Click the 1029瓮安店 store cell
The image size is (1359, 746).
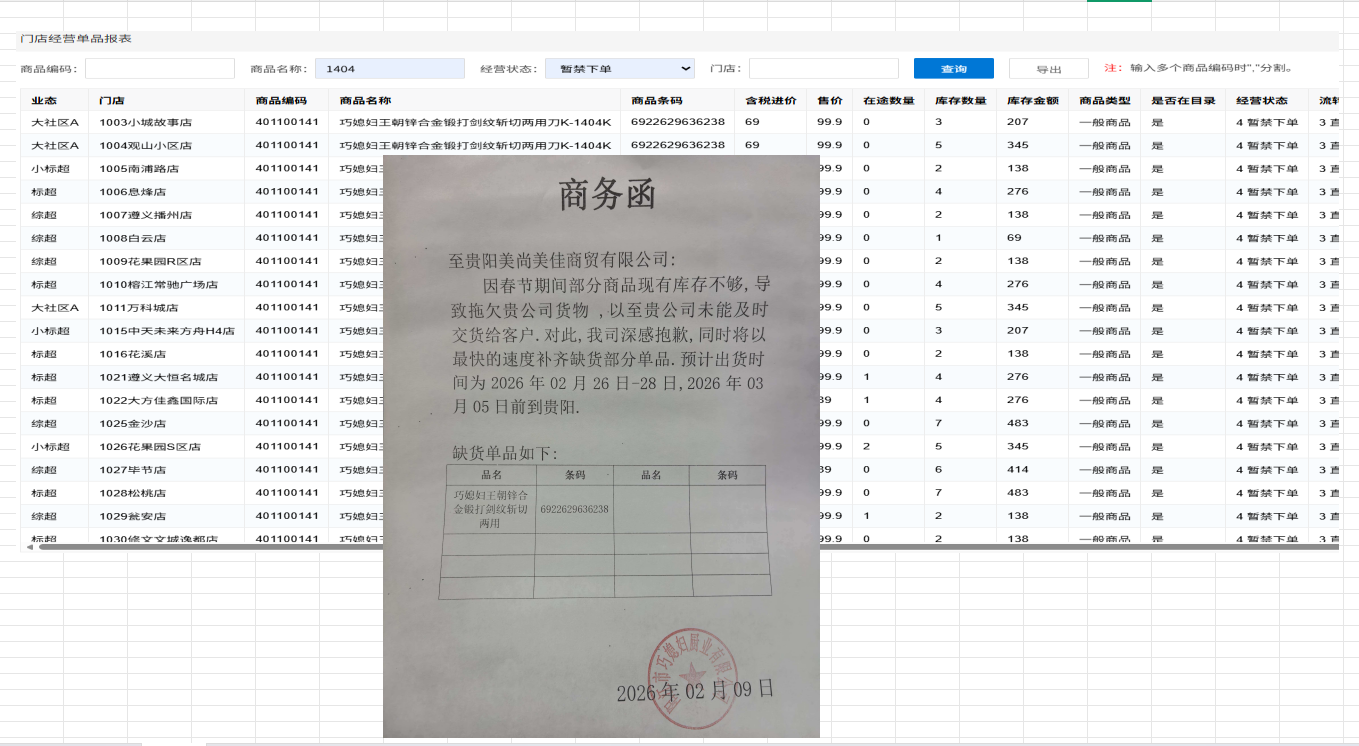(132, 516)
